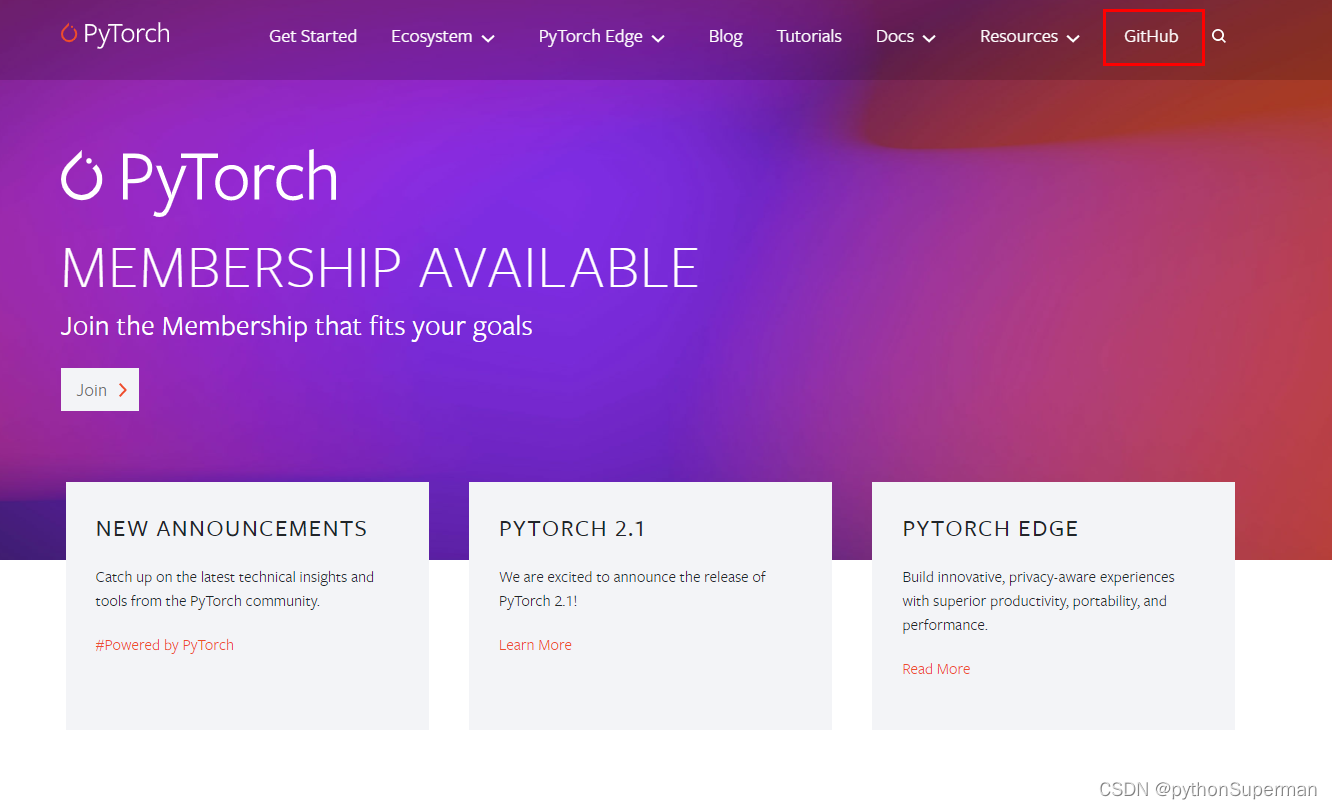Image resolution: width=1332 pixels, height=809 pixels.
Task: Click the PyTorch logo in the navbar
Action: tap(115, 34)
